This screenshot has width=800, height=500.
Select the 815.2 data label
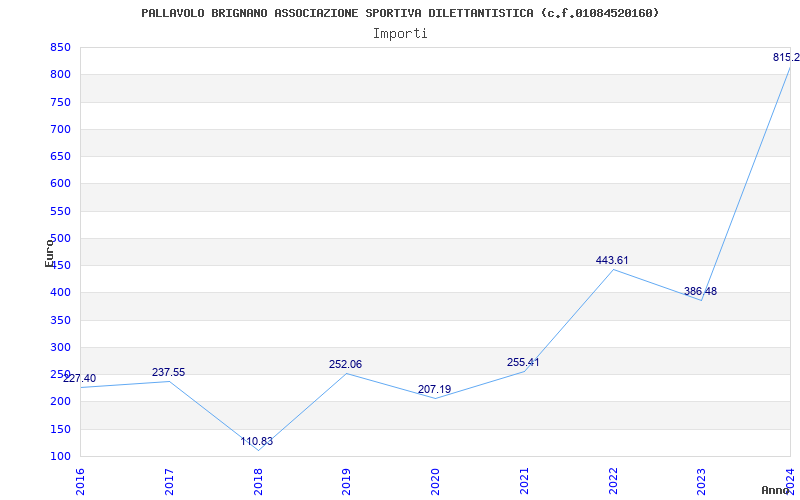click(x=786, y=58)
